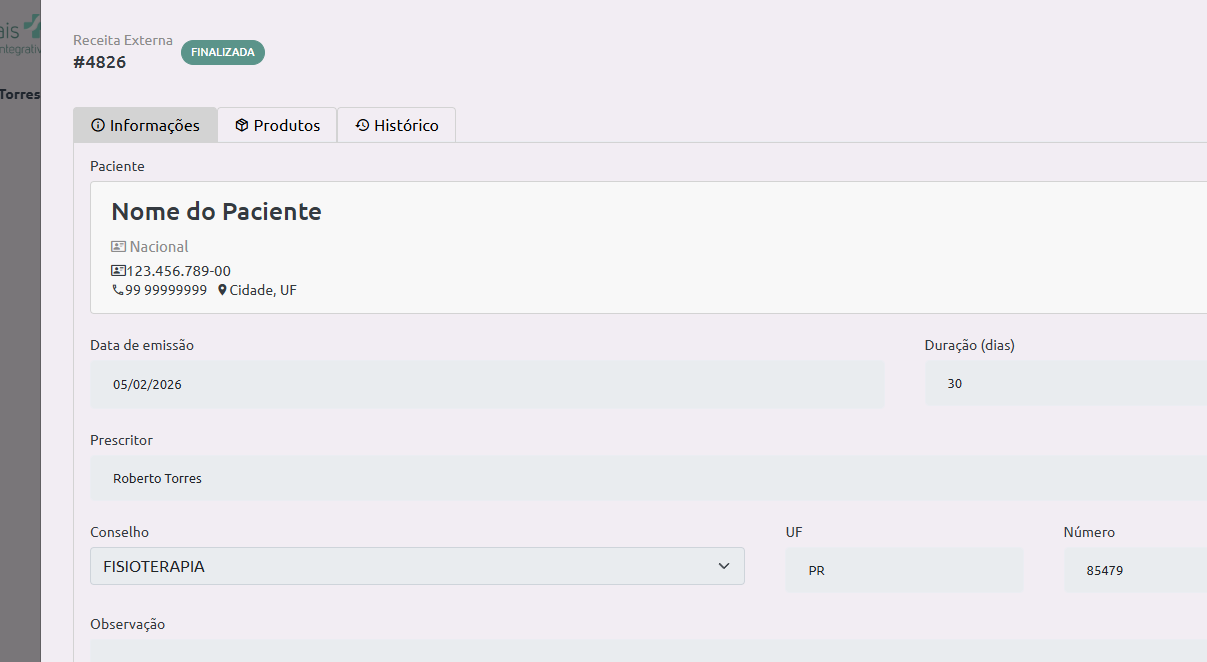Click the Número field showing 85479
The image size is (1207, 662).
1135,570
